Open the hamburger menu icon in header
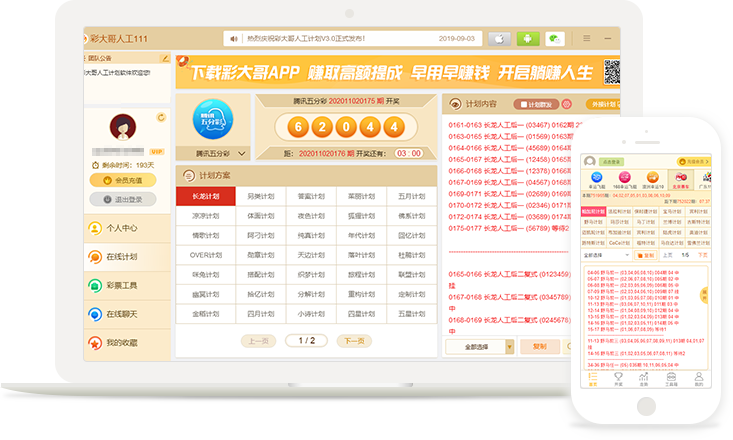Viewport: 733px width, 440px height. (586, 38)
